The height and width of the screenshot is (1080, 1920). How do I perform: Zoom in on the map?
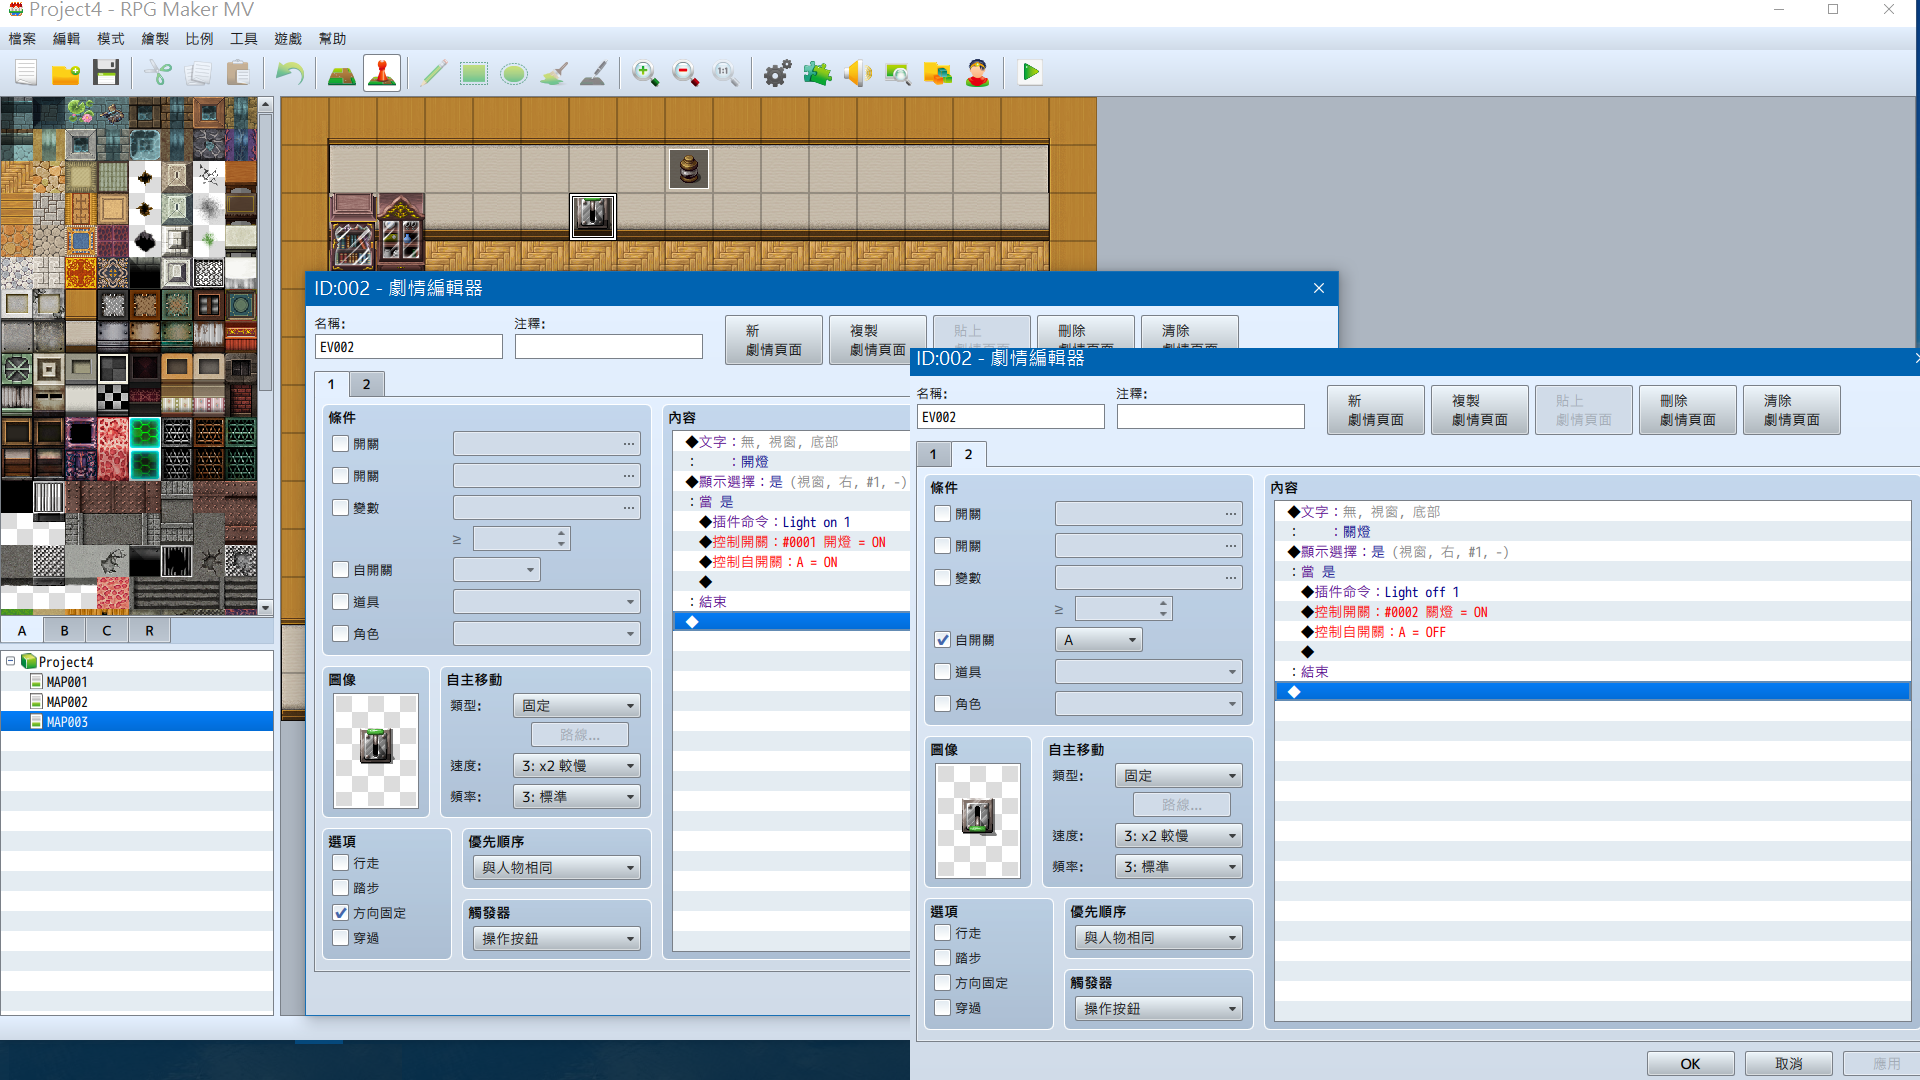click(646, 73)
